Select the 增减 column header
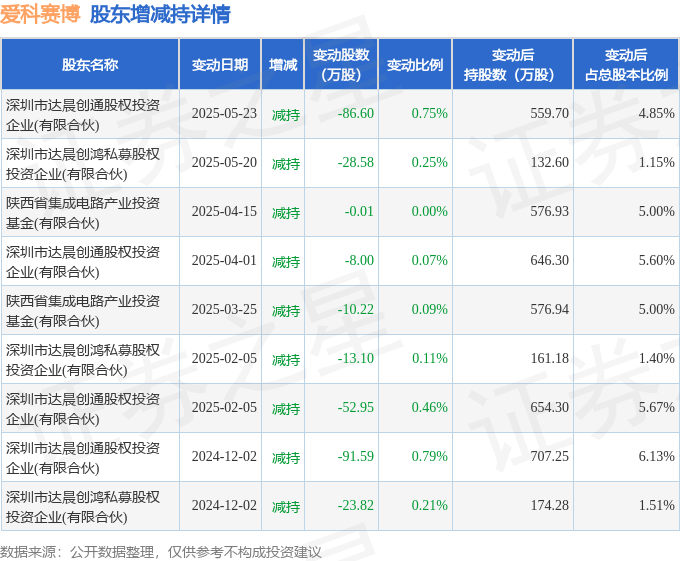Viewport: 680px width, 561px height. click(x=283, y=65)
